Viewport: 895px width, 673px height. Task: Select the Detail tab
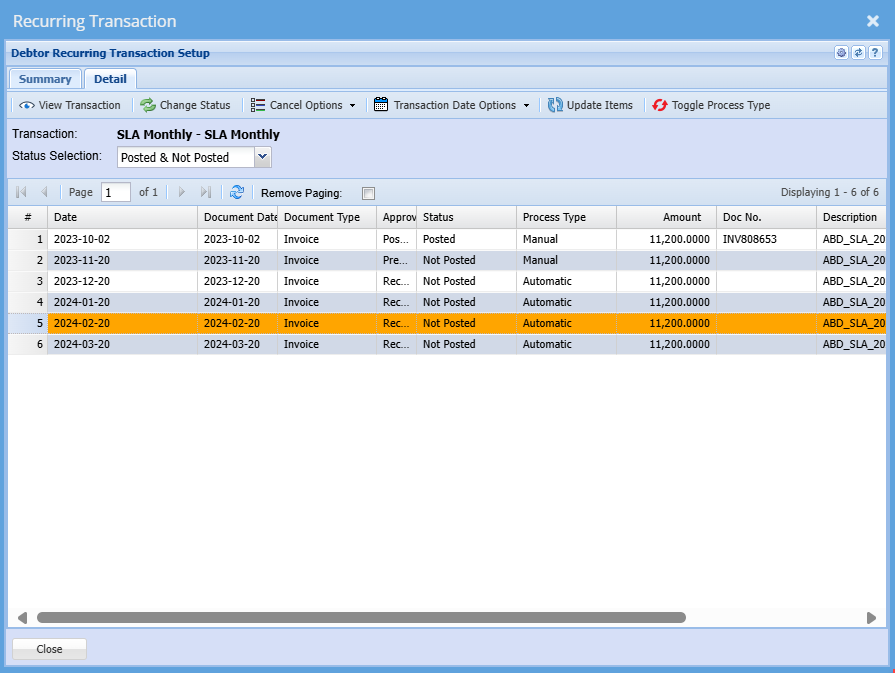click(x=110, y=79)
